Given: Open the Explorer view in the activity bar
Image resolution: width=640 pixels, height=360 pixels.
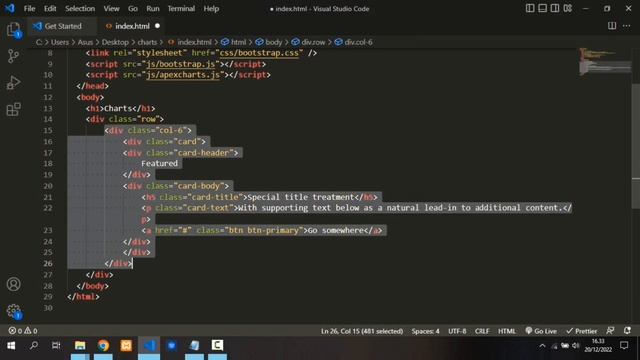Looking at the screenshot, I should [x=13, y=30].
